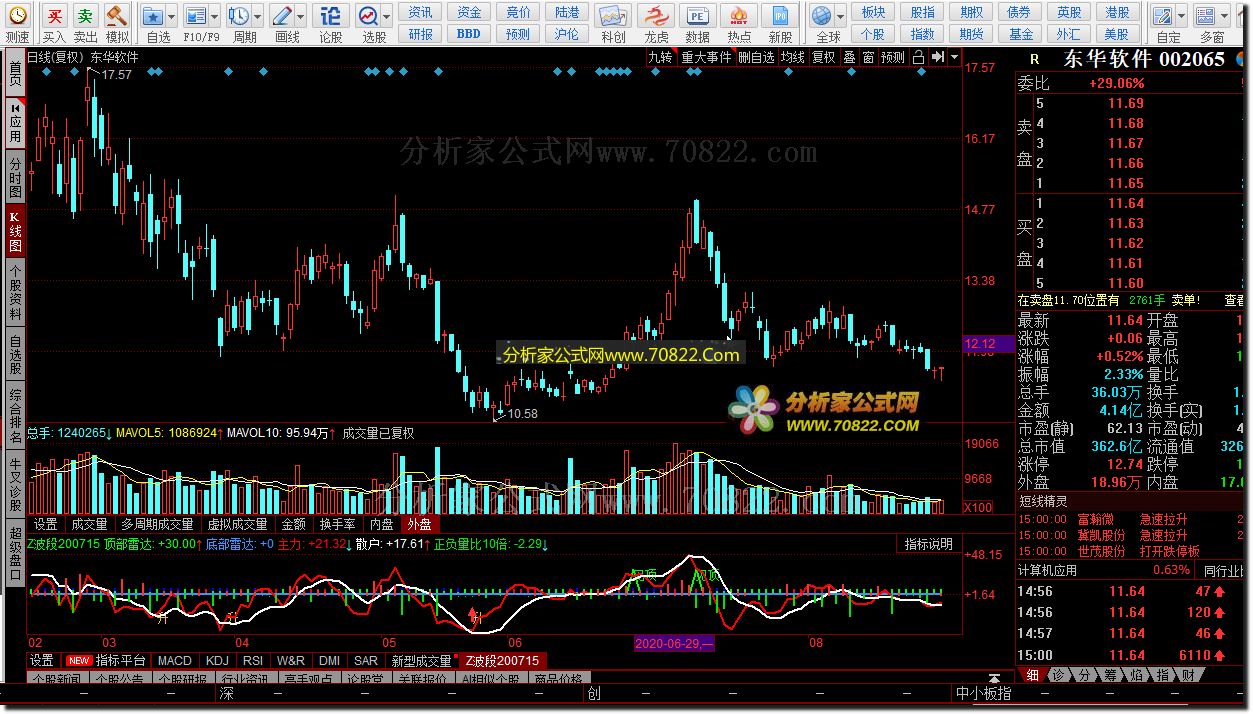Image resolution: width=1253 pixels, height=714 pixels.
Task: Expand the F10/F9 dropdown arrow
Action: pyautogui.click(x=215, y=16)
